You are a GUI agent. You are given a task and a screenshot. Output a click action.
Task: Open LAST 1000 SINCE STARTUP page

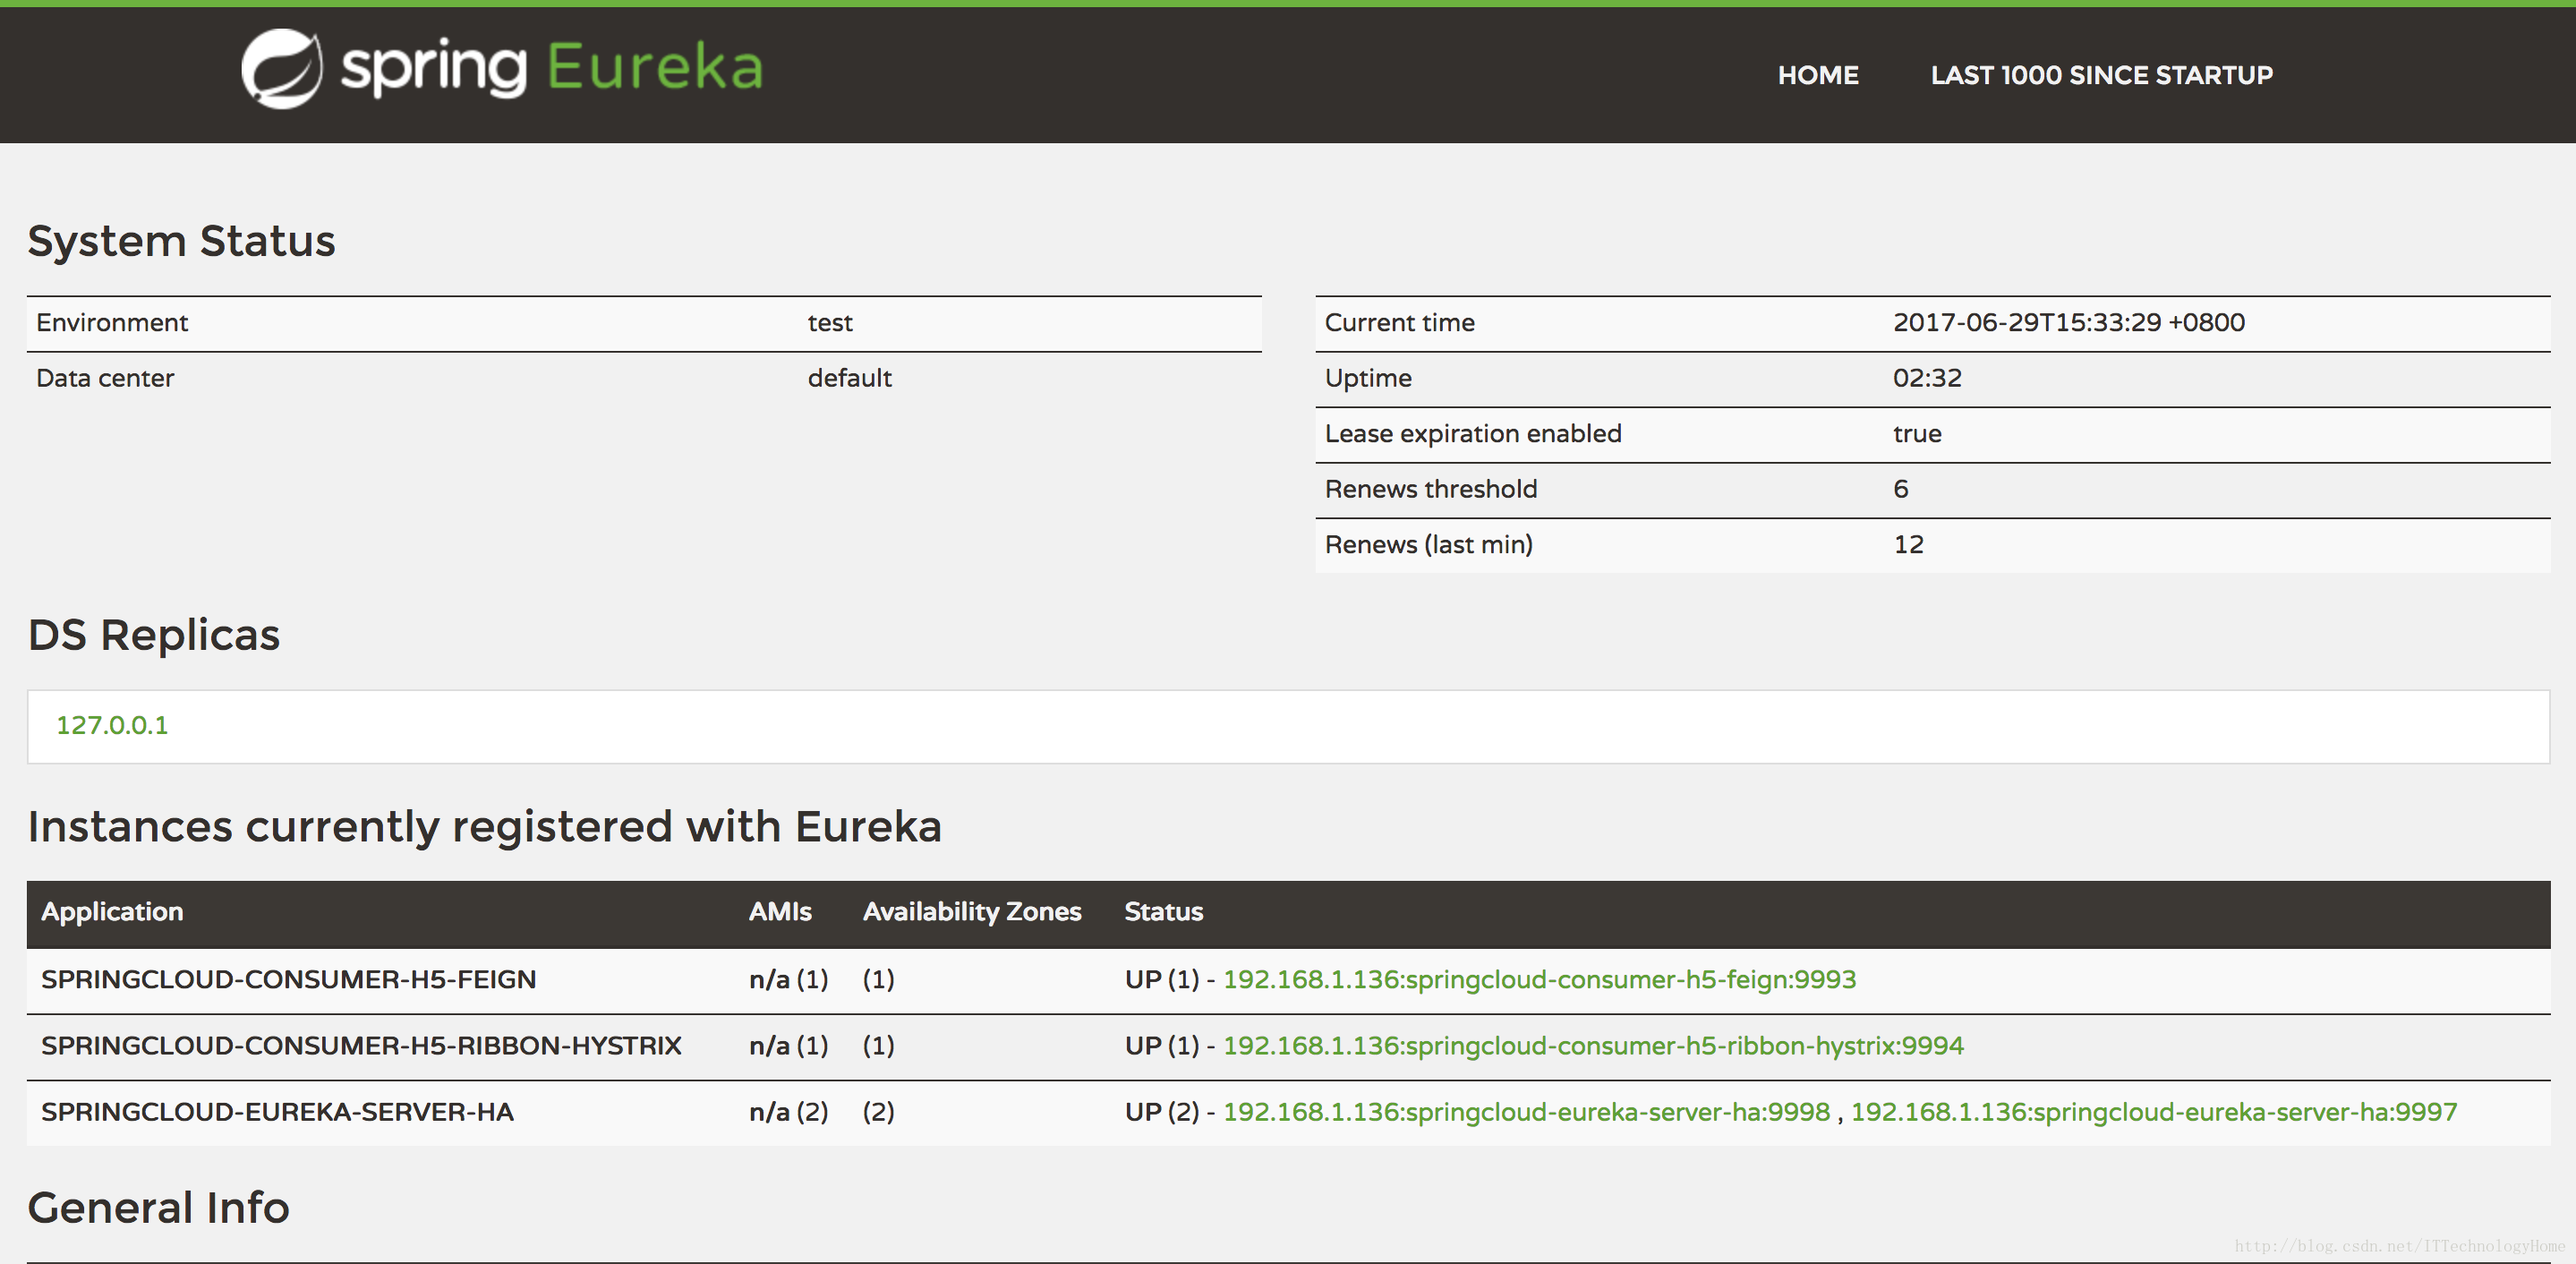2101,75
